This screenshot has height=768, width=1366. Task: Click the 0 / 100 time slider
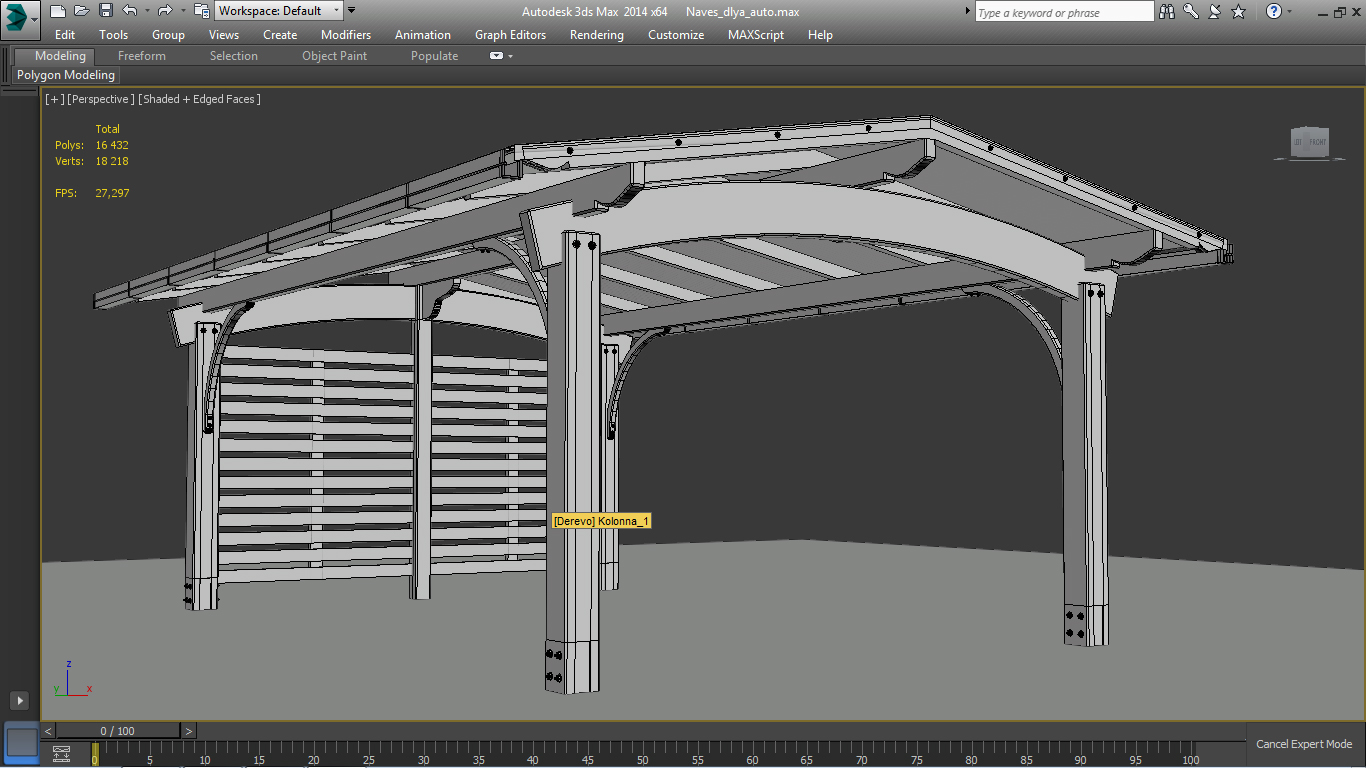point(117,731)
